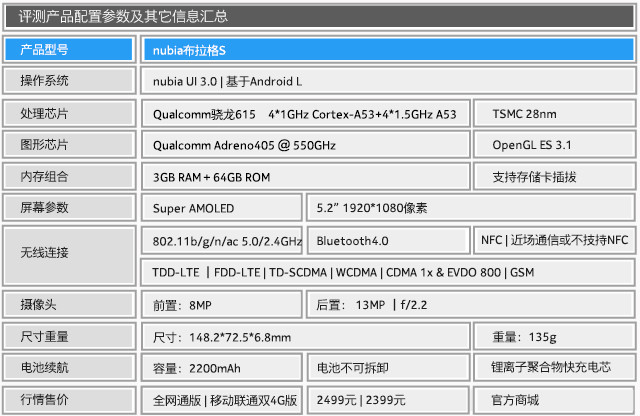
Task: Click the OpenGL ES 3.1 cell
Action: coord(554,145)
